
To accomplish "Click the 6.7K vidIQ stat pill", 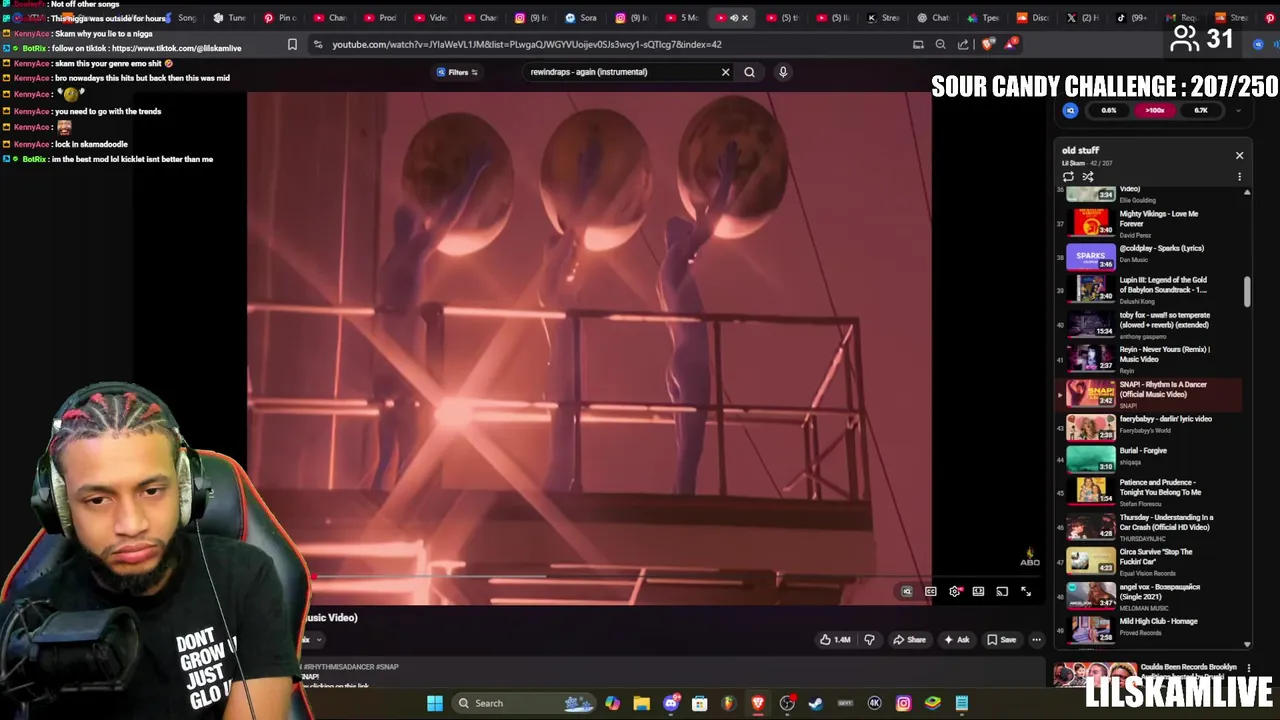I will tap(1200, 111).
